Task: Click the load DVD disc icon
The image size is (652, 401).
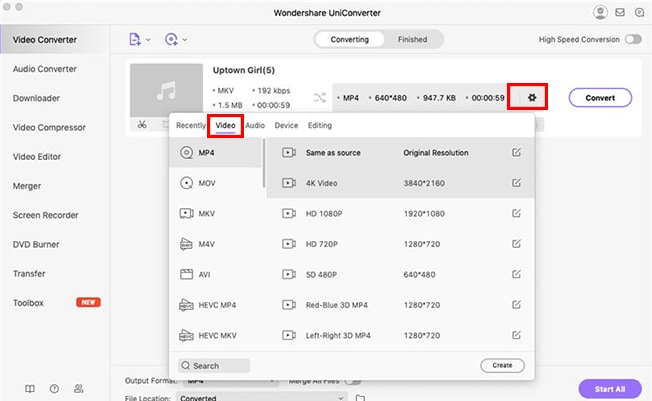Action: (x=171, y=40)
